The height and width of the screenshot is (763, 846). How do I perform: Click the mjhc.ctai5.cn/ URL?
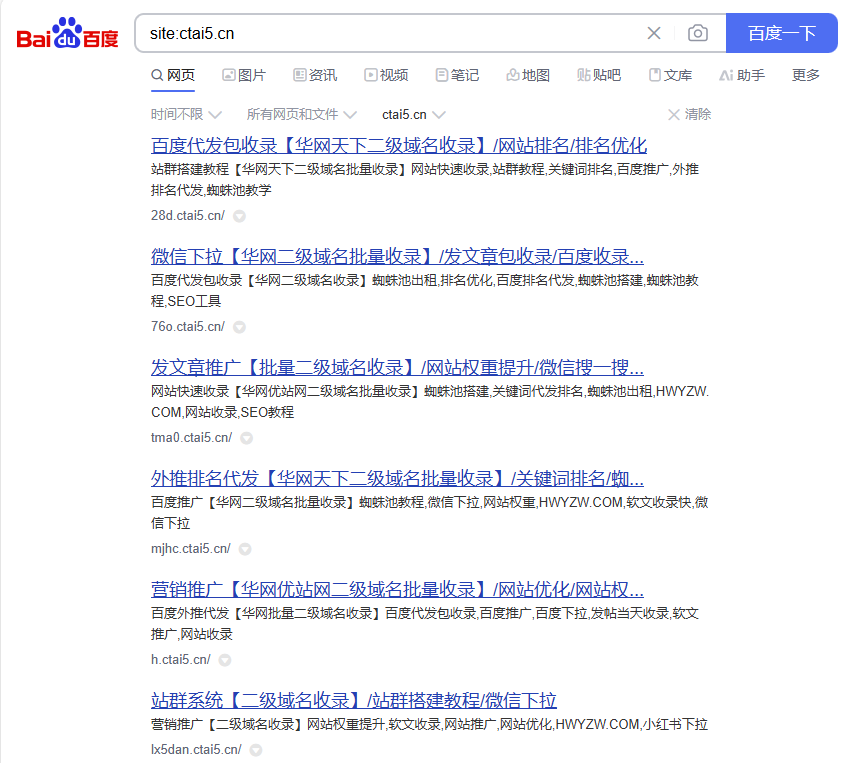click(190, 549)
